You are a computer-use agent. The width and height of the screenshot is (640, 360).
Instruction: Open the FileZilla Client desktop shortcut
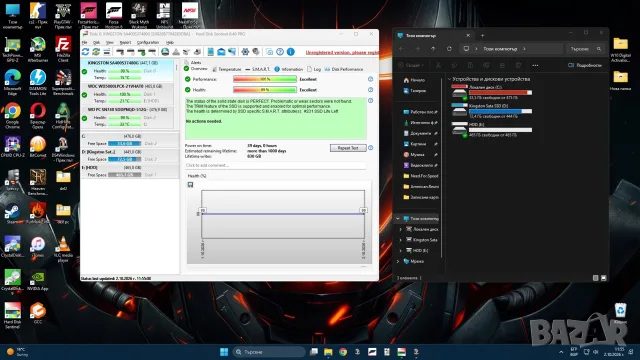[63, 49]
